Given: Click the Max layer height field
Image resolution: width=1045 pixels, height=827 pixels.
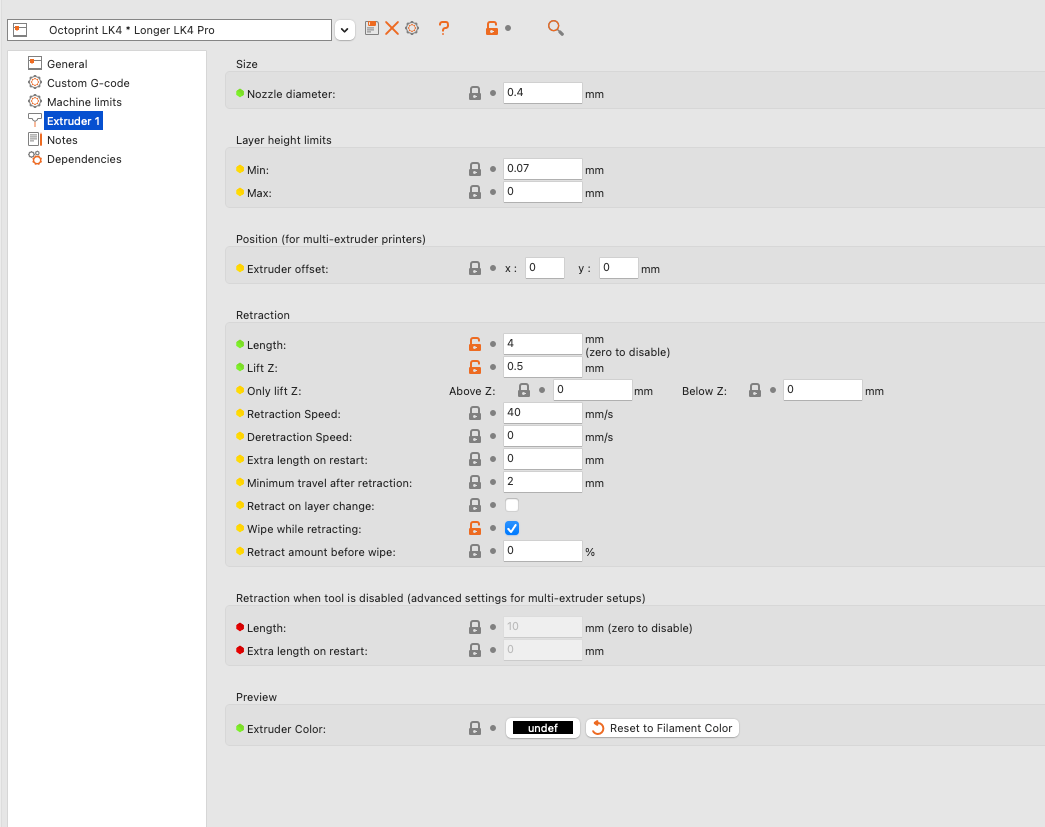Looking at the screenshot, I should point(542,192).
